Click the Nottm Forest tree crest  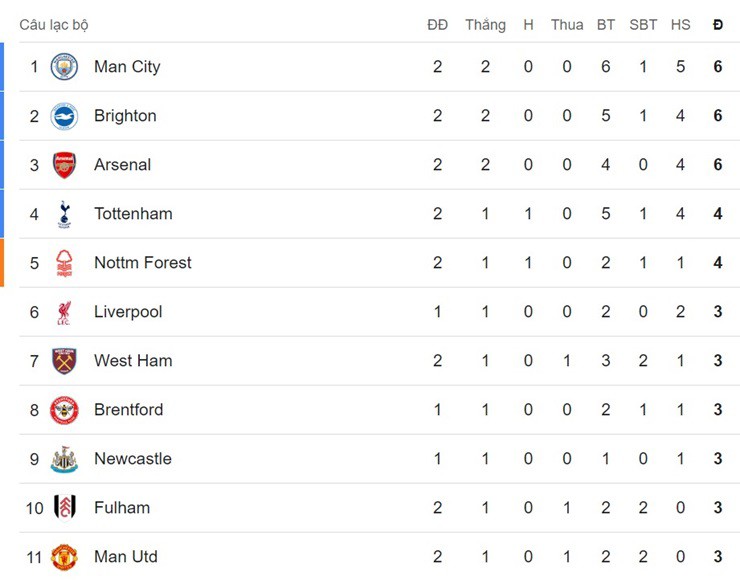64,263
